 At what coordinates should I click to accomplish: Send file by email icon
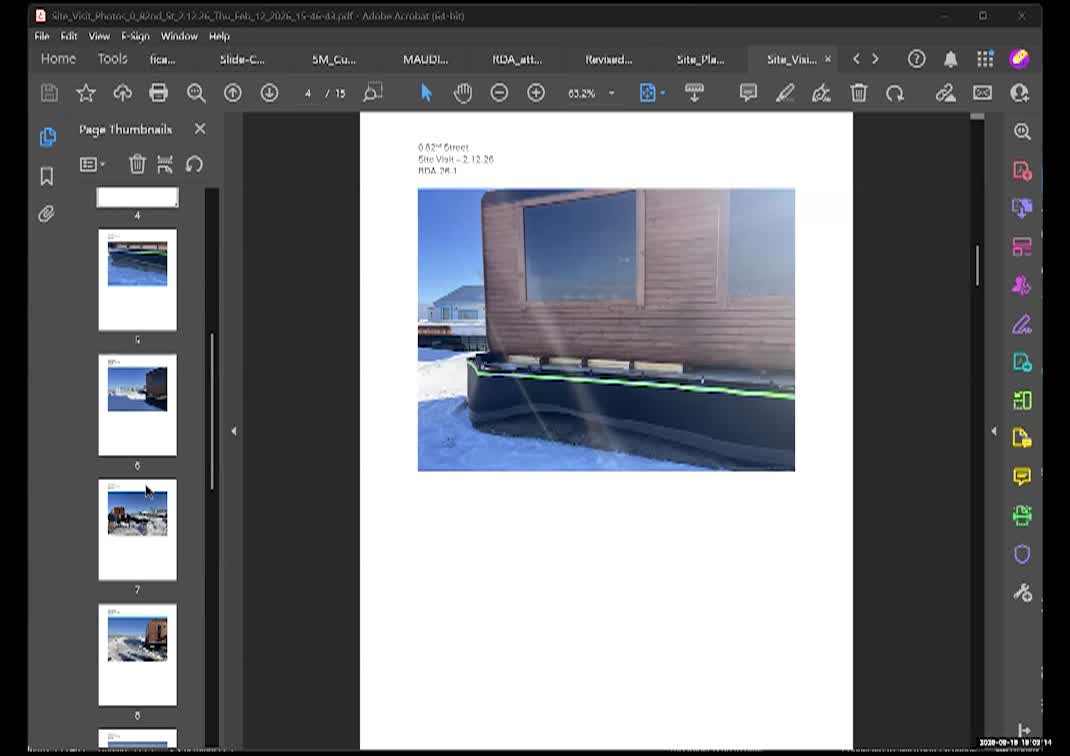coord(983,93)
